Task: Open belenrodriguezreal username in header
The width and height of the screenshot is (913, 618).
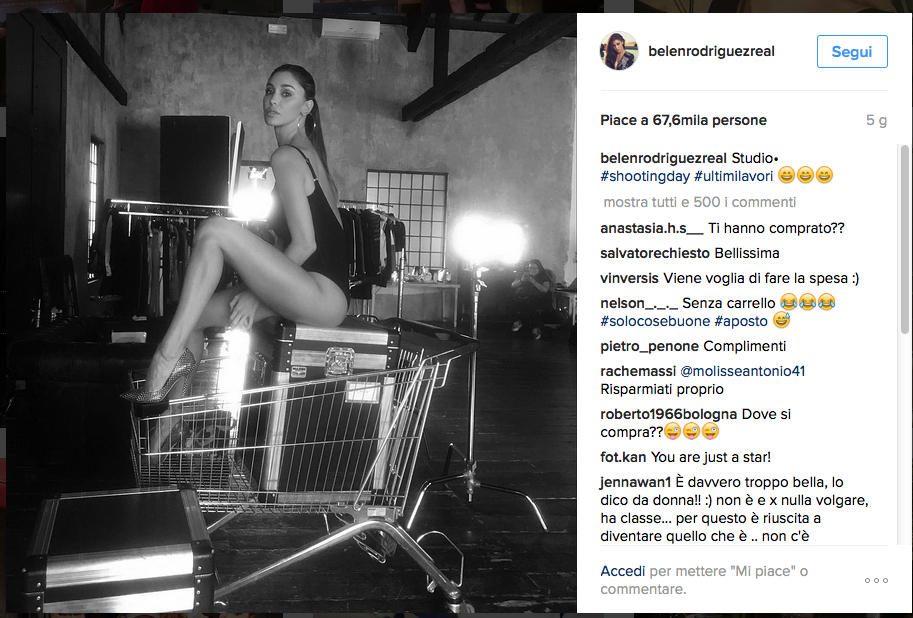Action: (711, 51)
